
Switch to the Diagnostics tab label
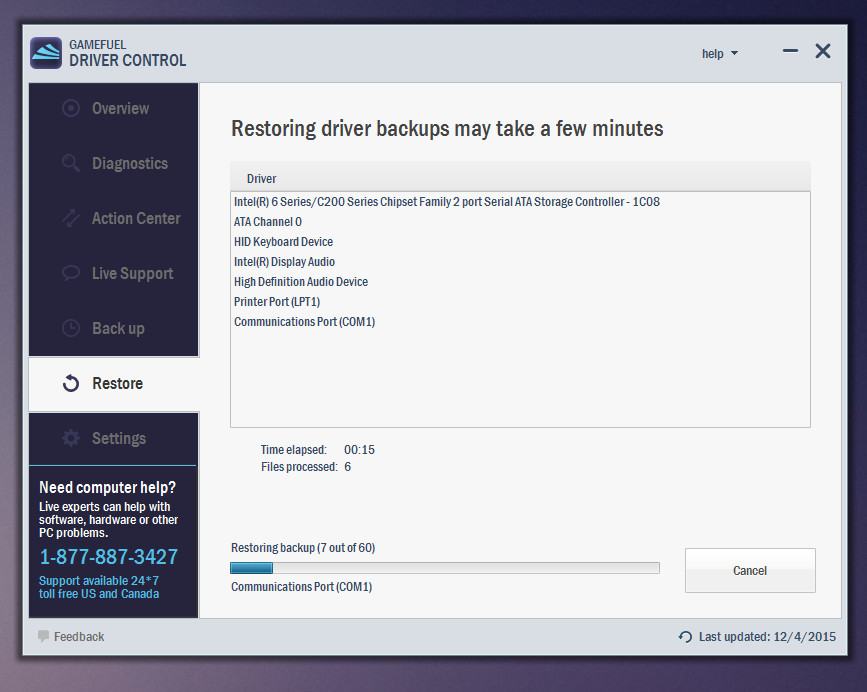pyautogui.click(x=130, y=163)
